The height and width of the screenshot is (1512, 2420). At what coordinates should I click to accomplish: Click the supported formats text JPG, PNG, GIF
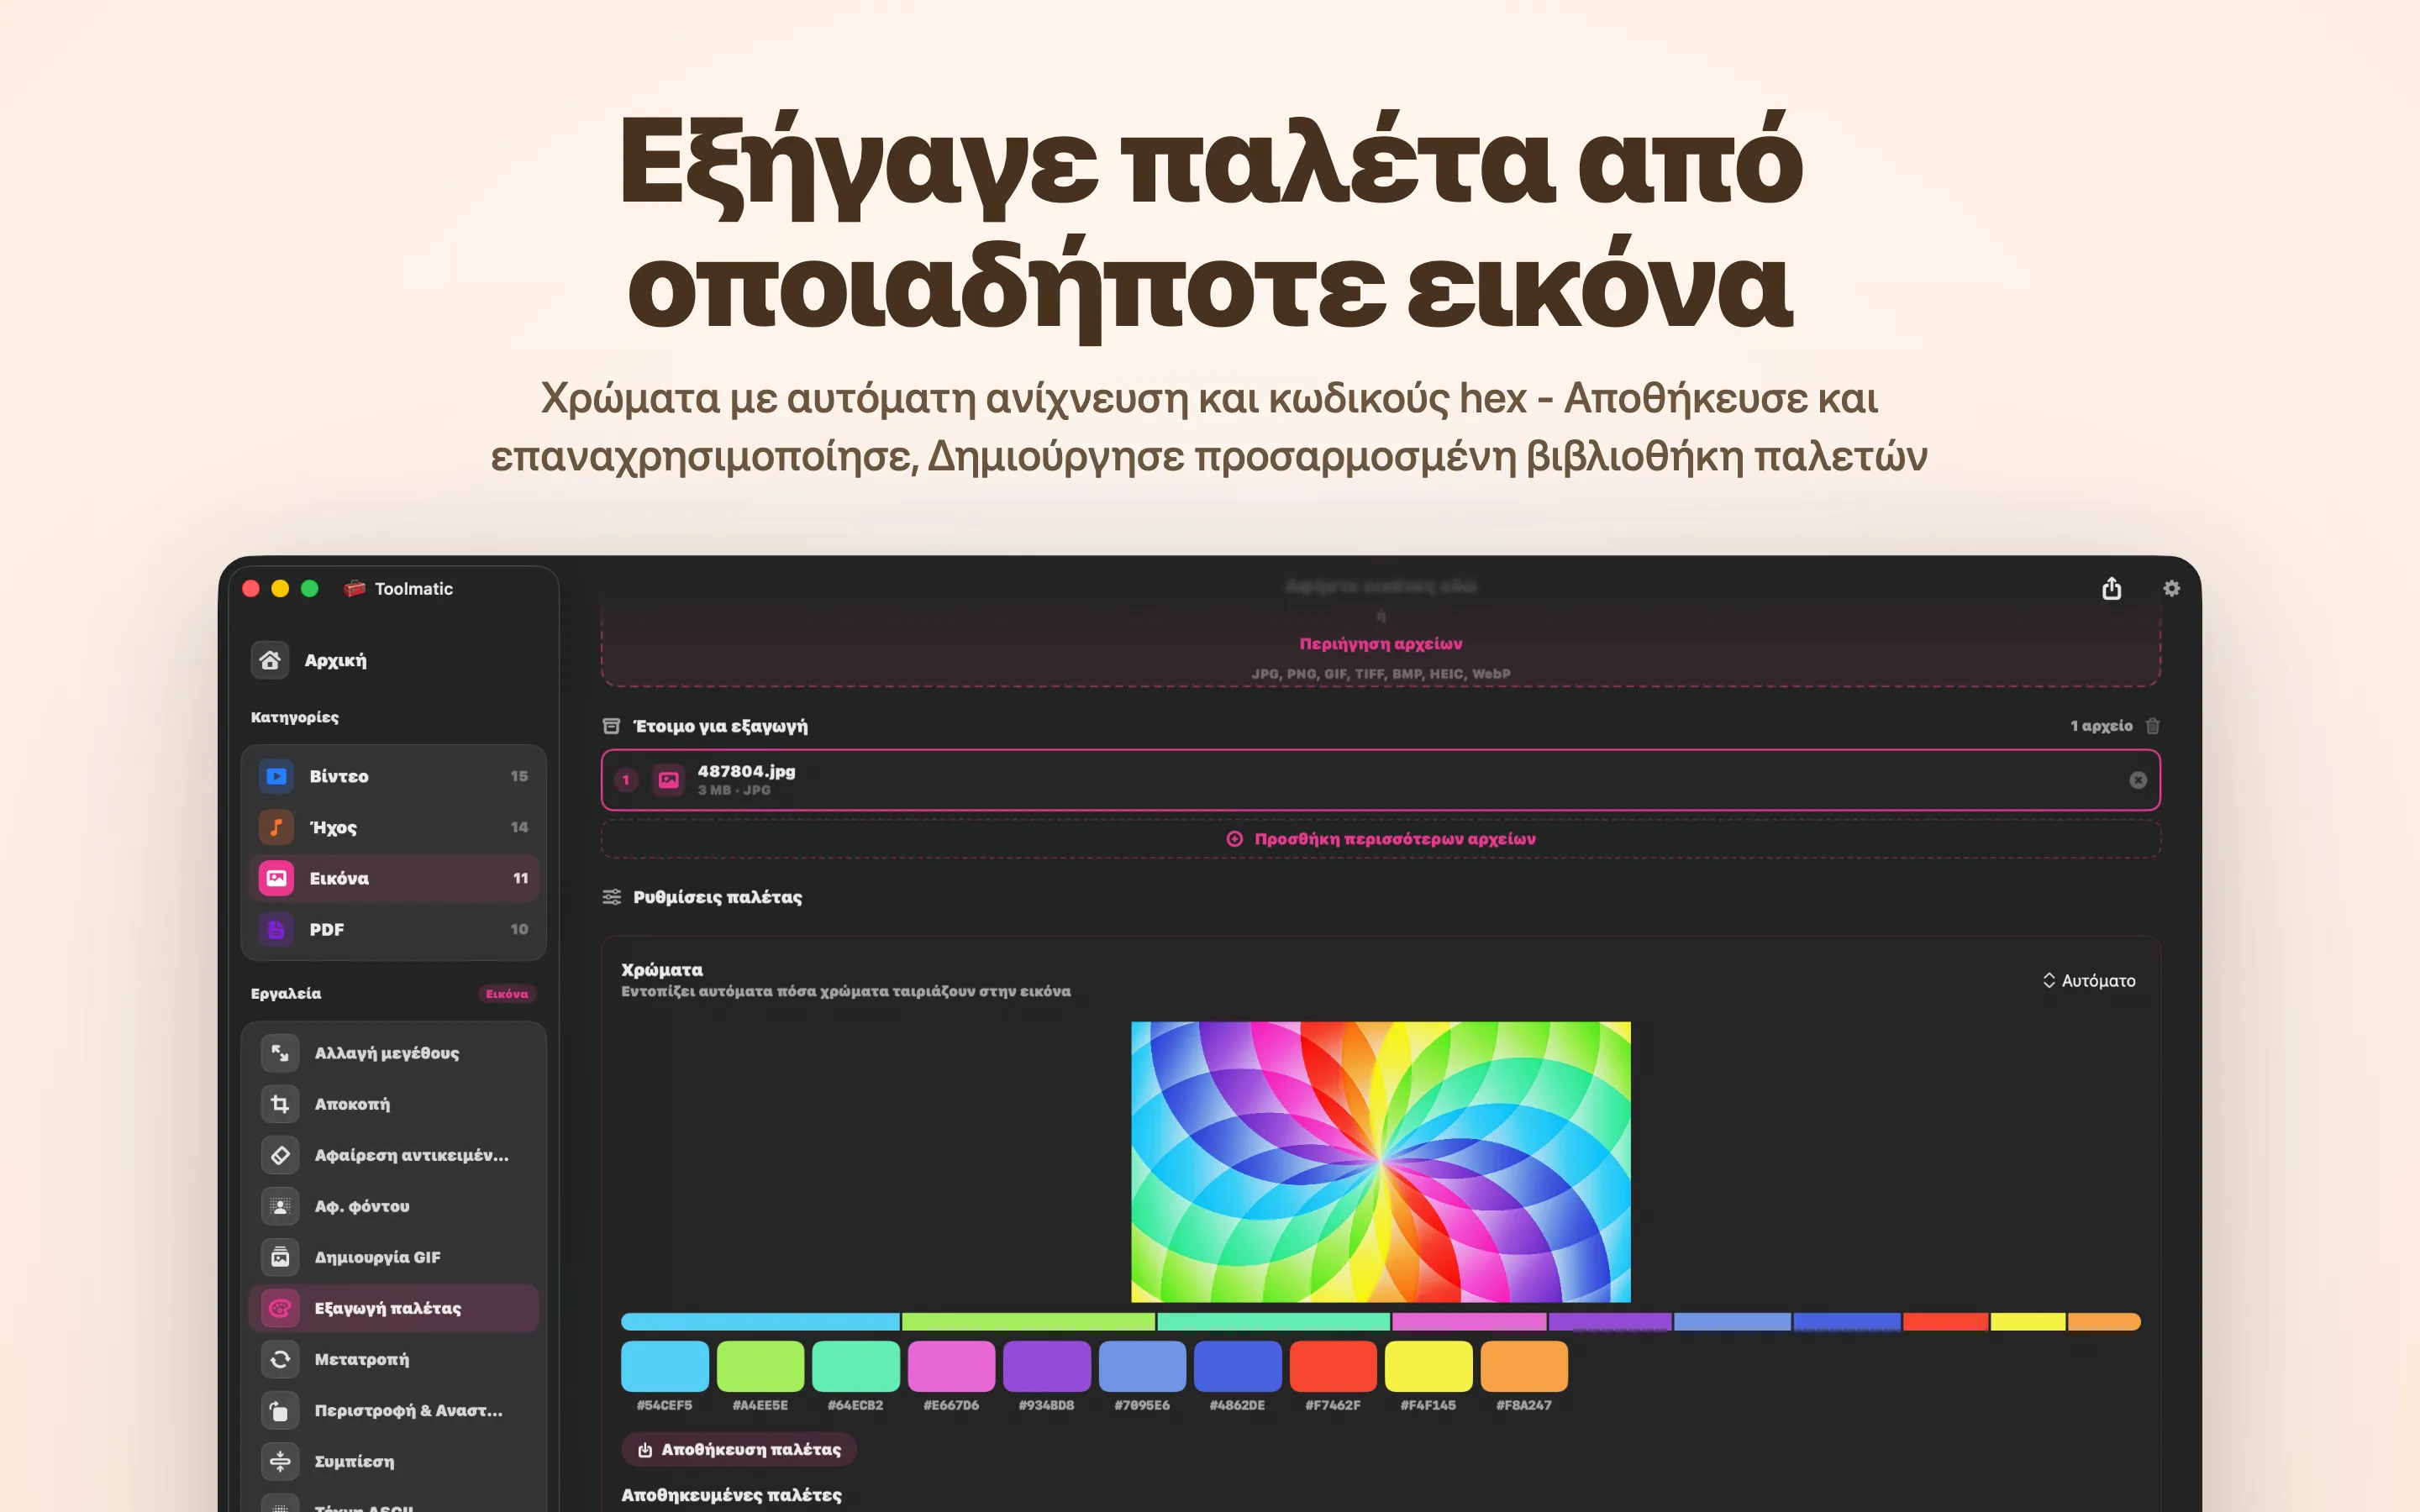[x=1380, y=674]
